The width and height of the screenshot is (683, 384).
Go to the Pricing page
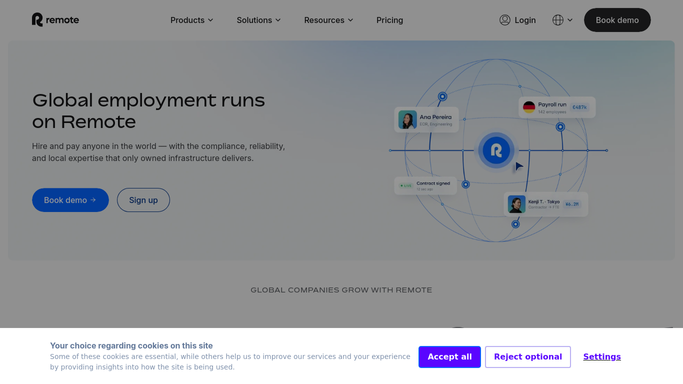point(389,20)
